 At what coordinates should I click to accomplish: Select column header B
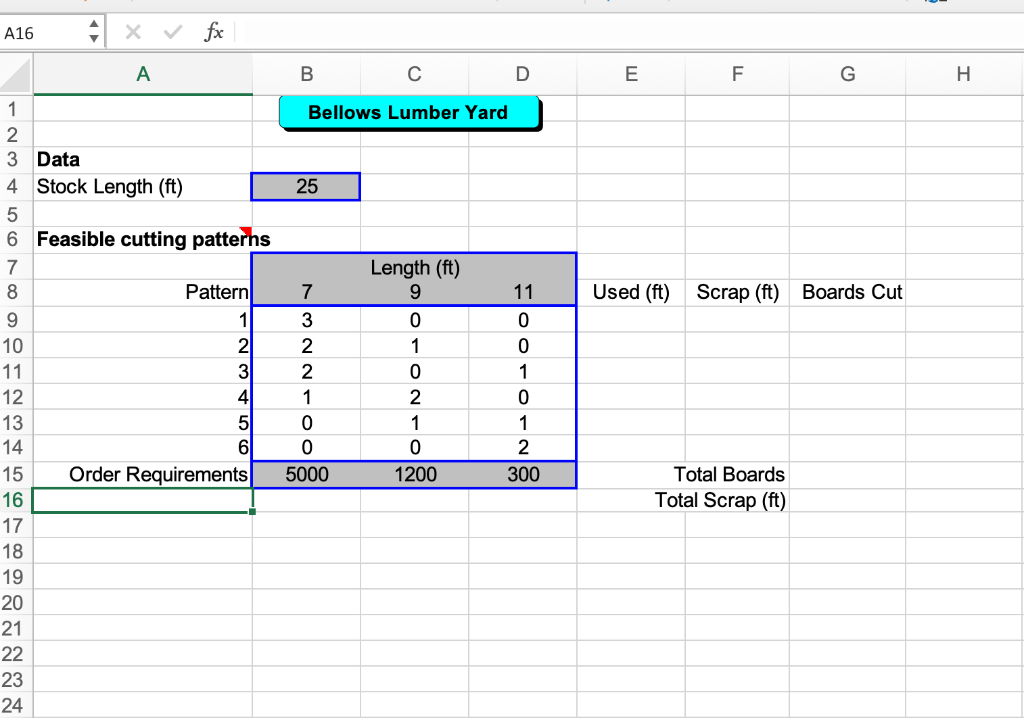tap(306, 74)
